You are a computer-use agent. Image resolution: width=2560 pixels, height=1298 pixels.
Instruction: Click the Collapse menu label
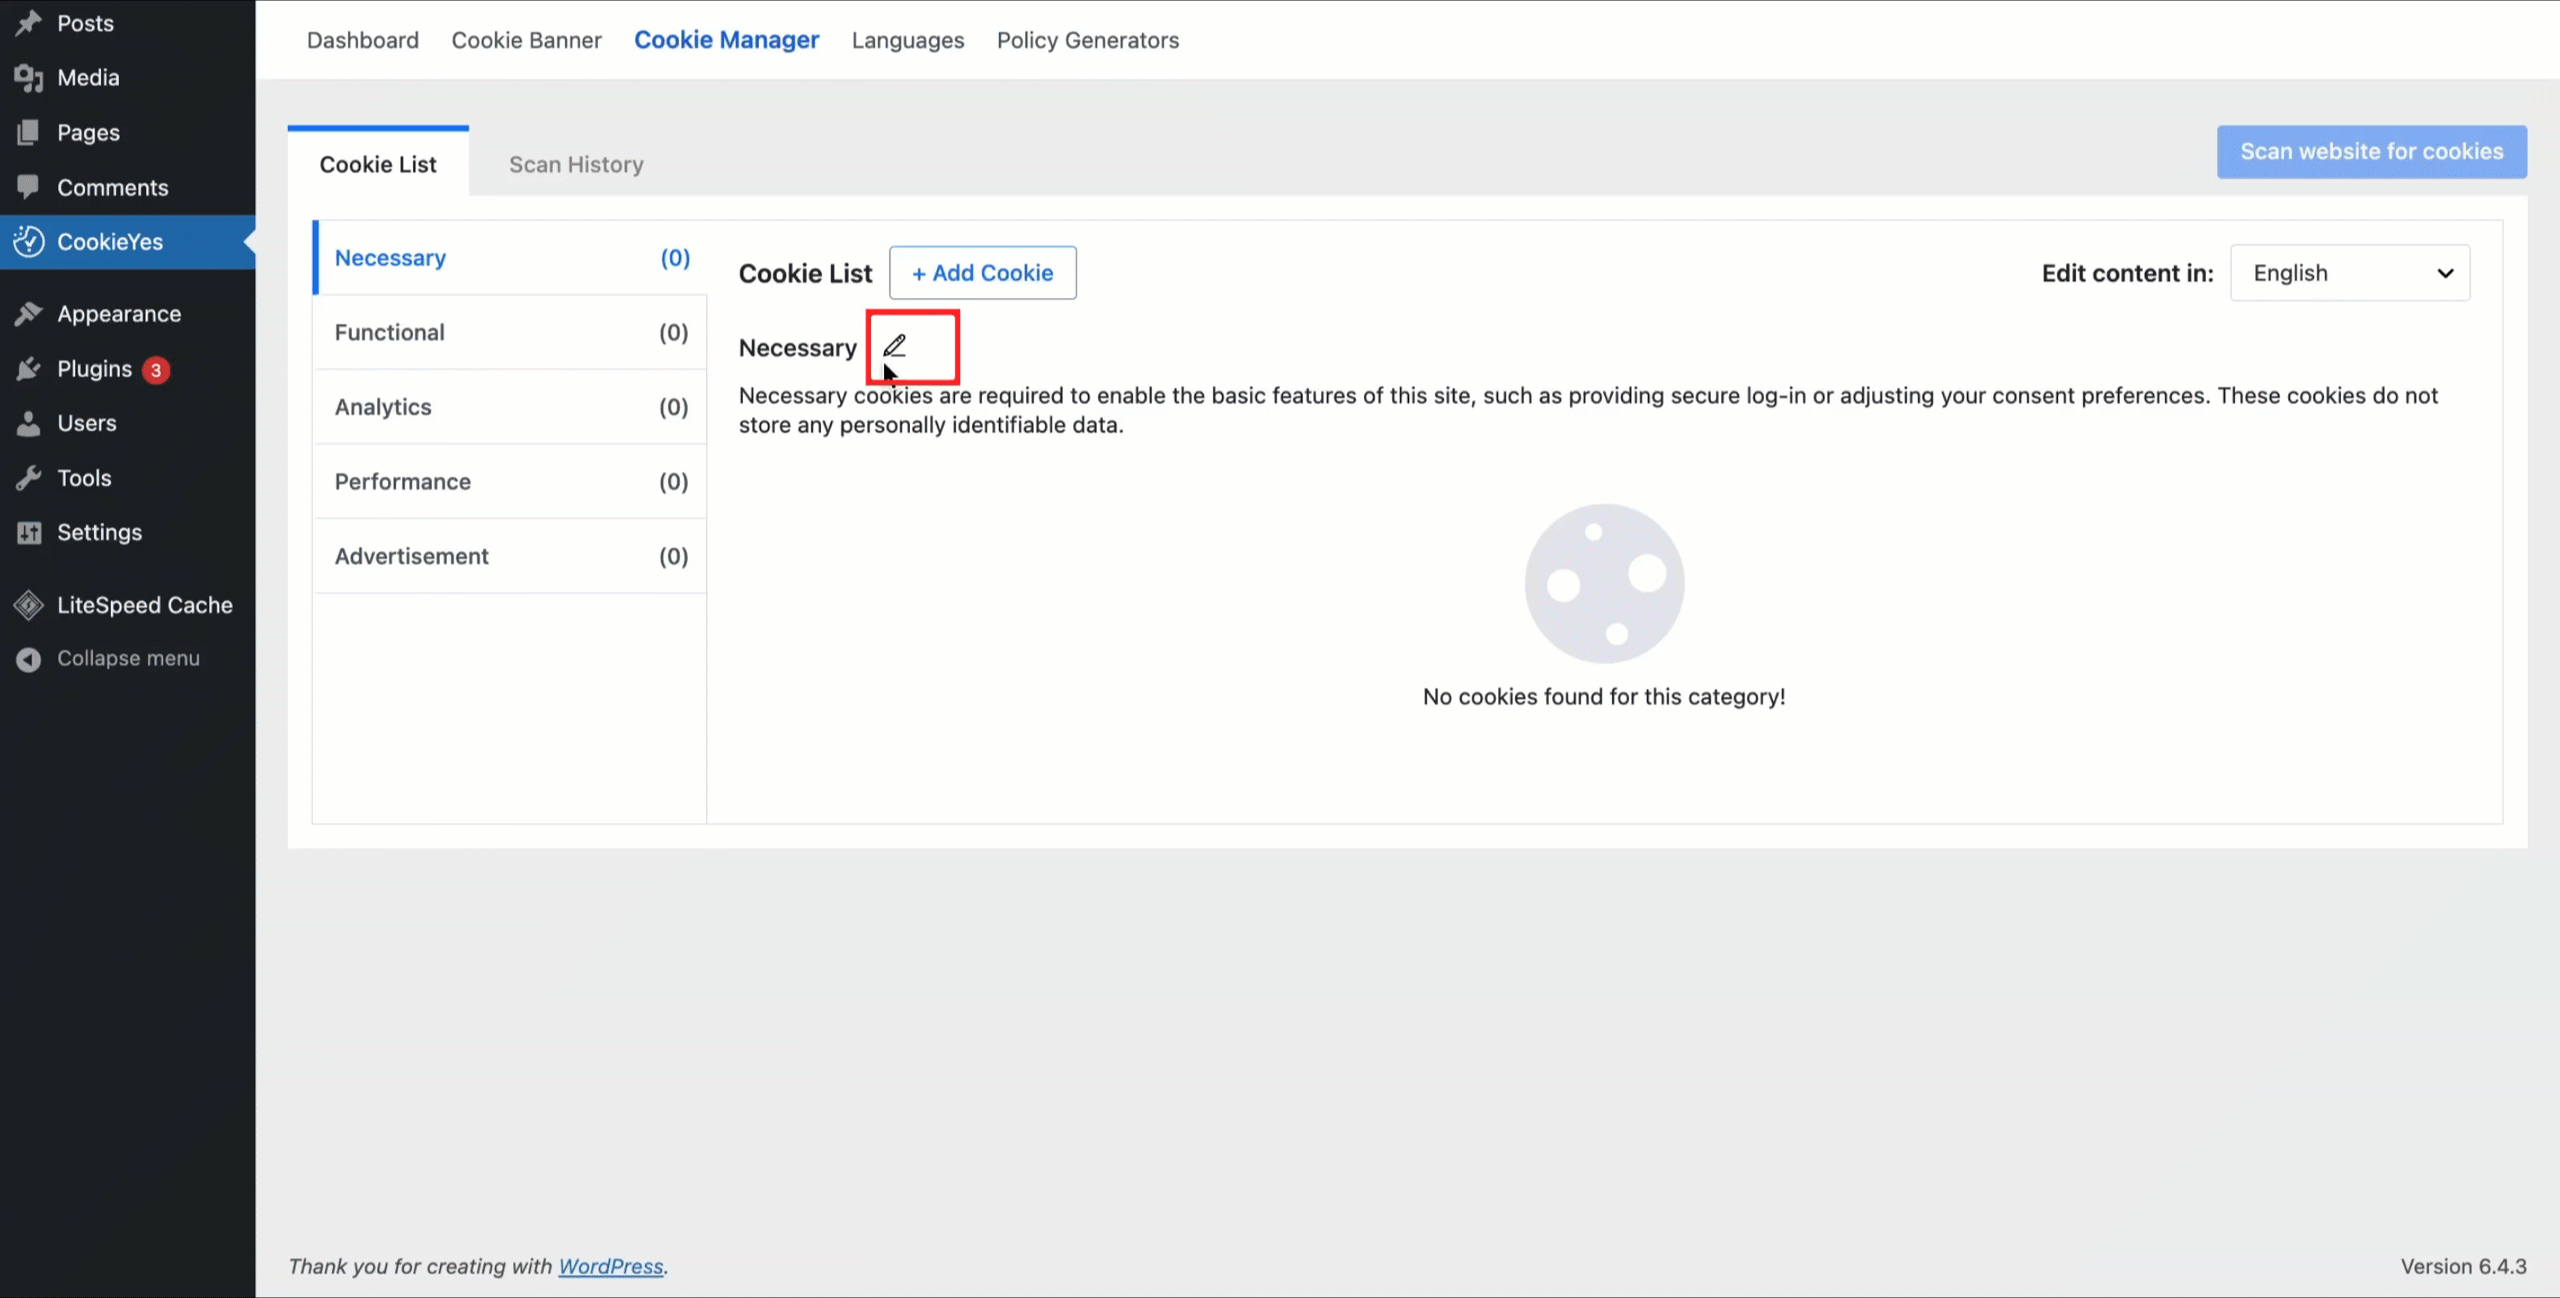tap(128, 659)
